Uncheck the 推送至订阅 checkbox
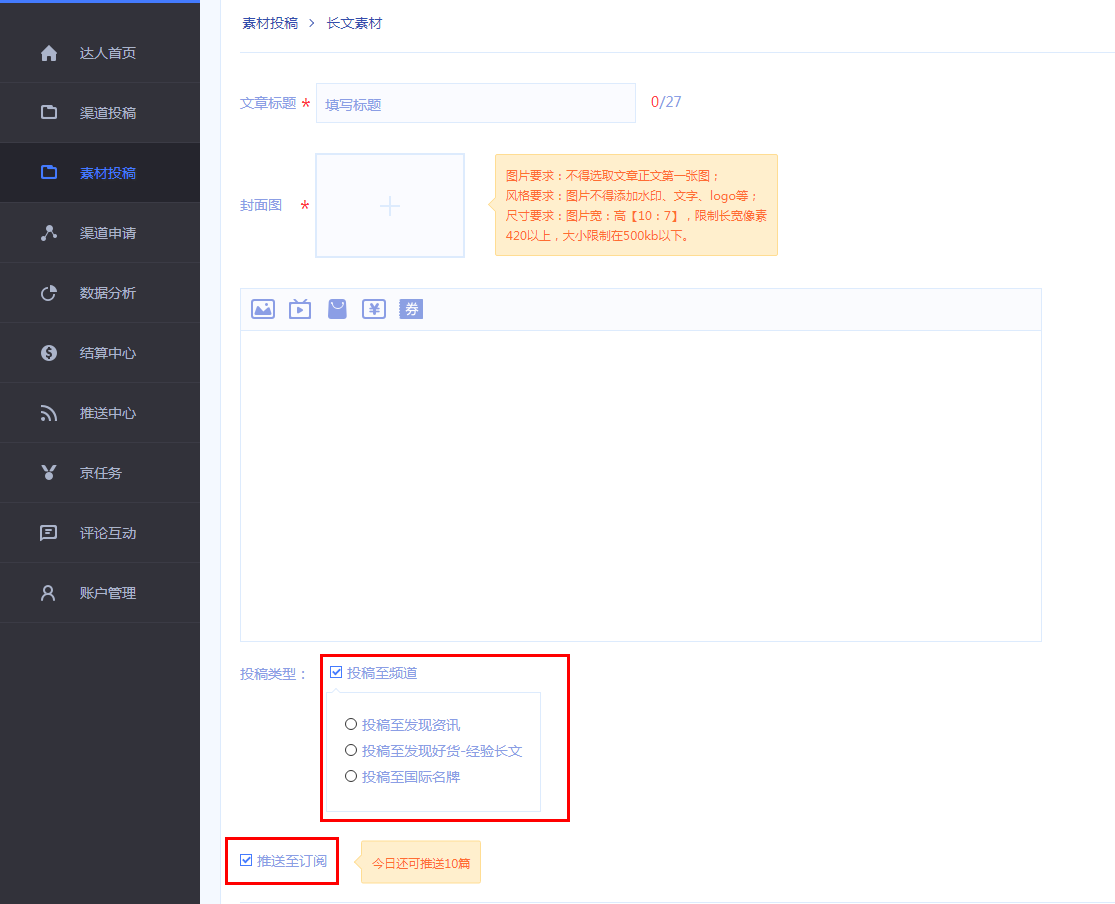This screenshot has width=1115, height=904. pos(246,860)
